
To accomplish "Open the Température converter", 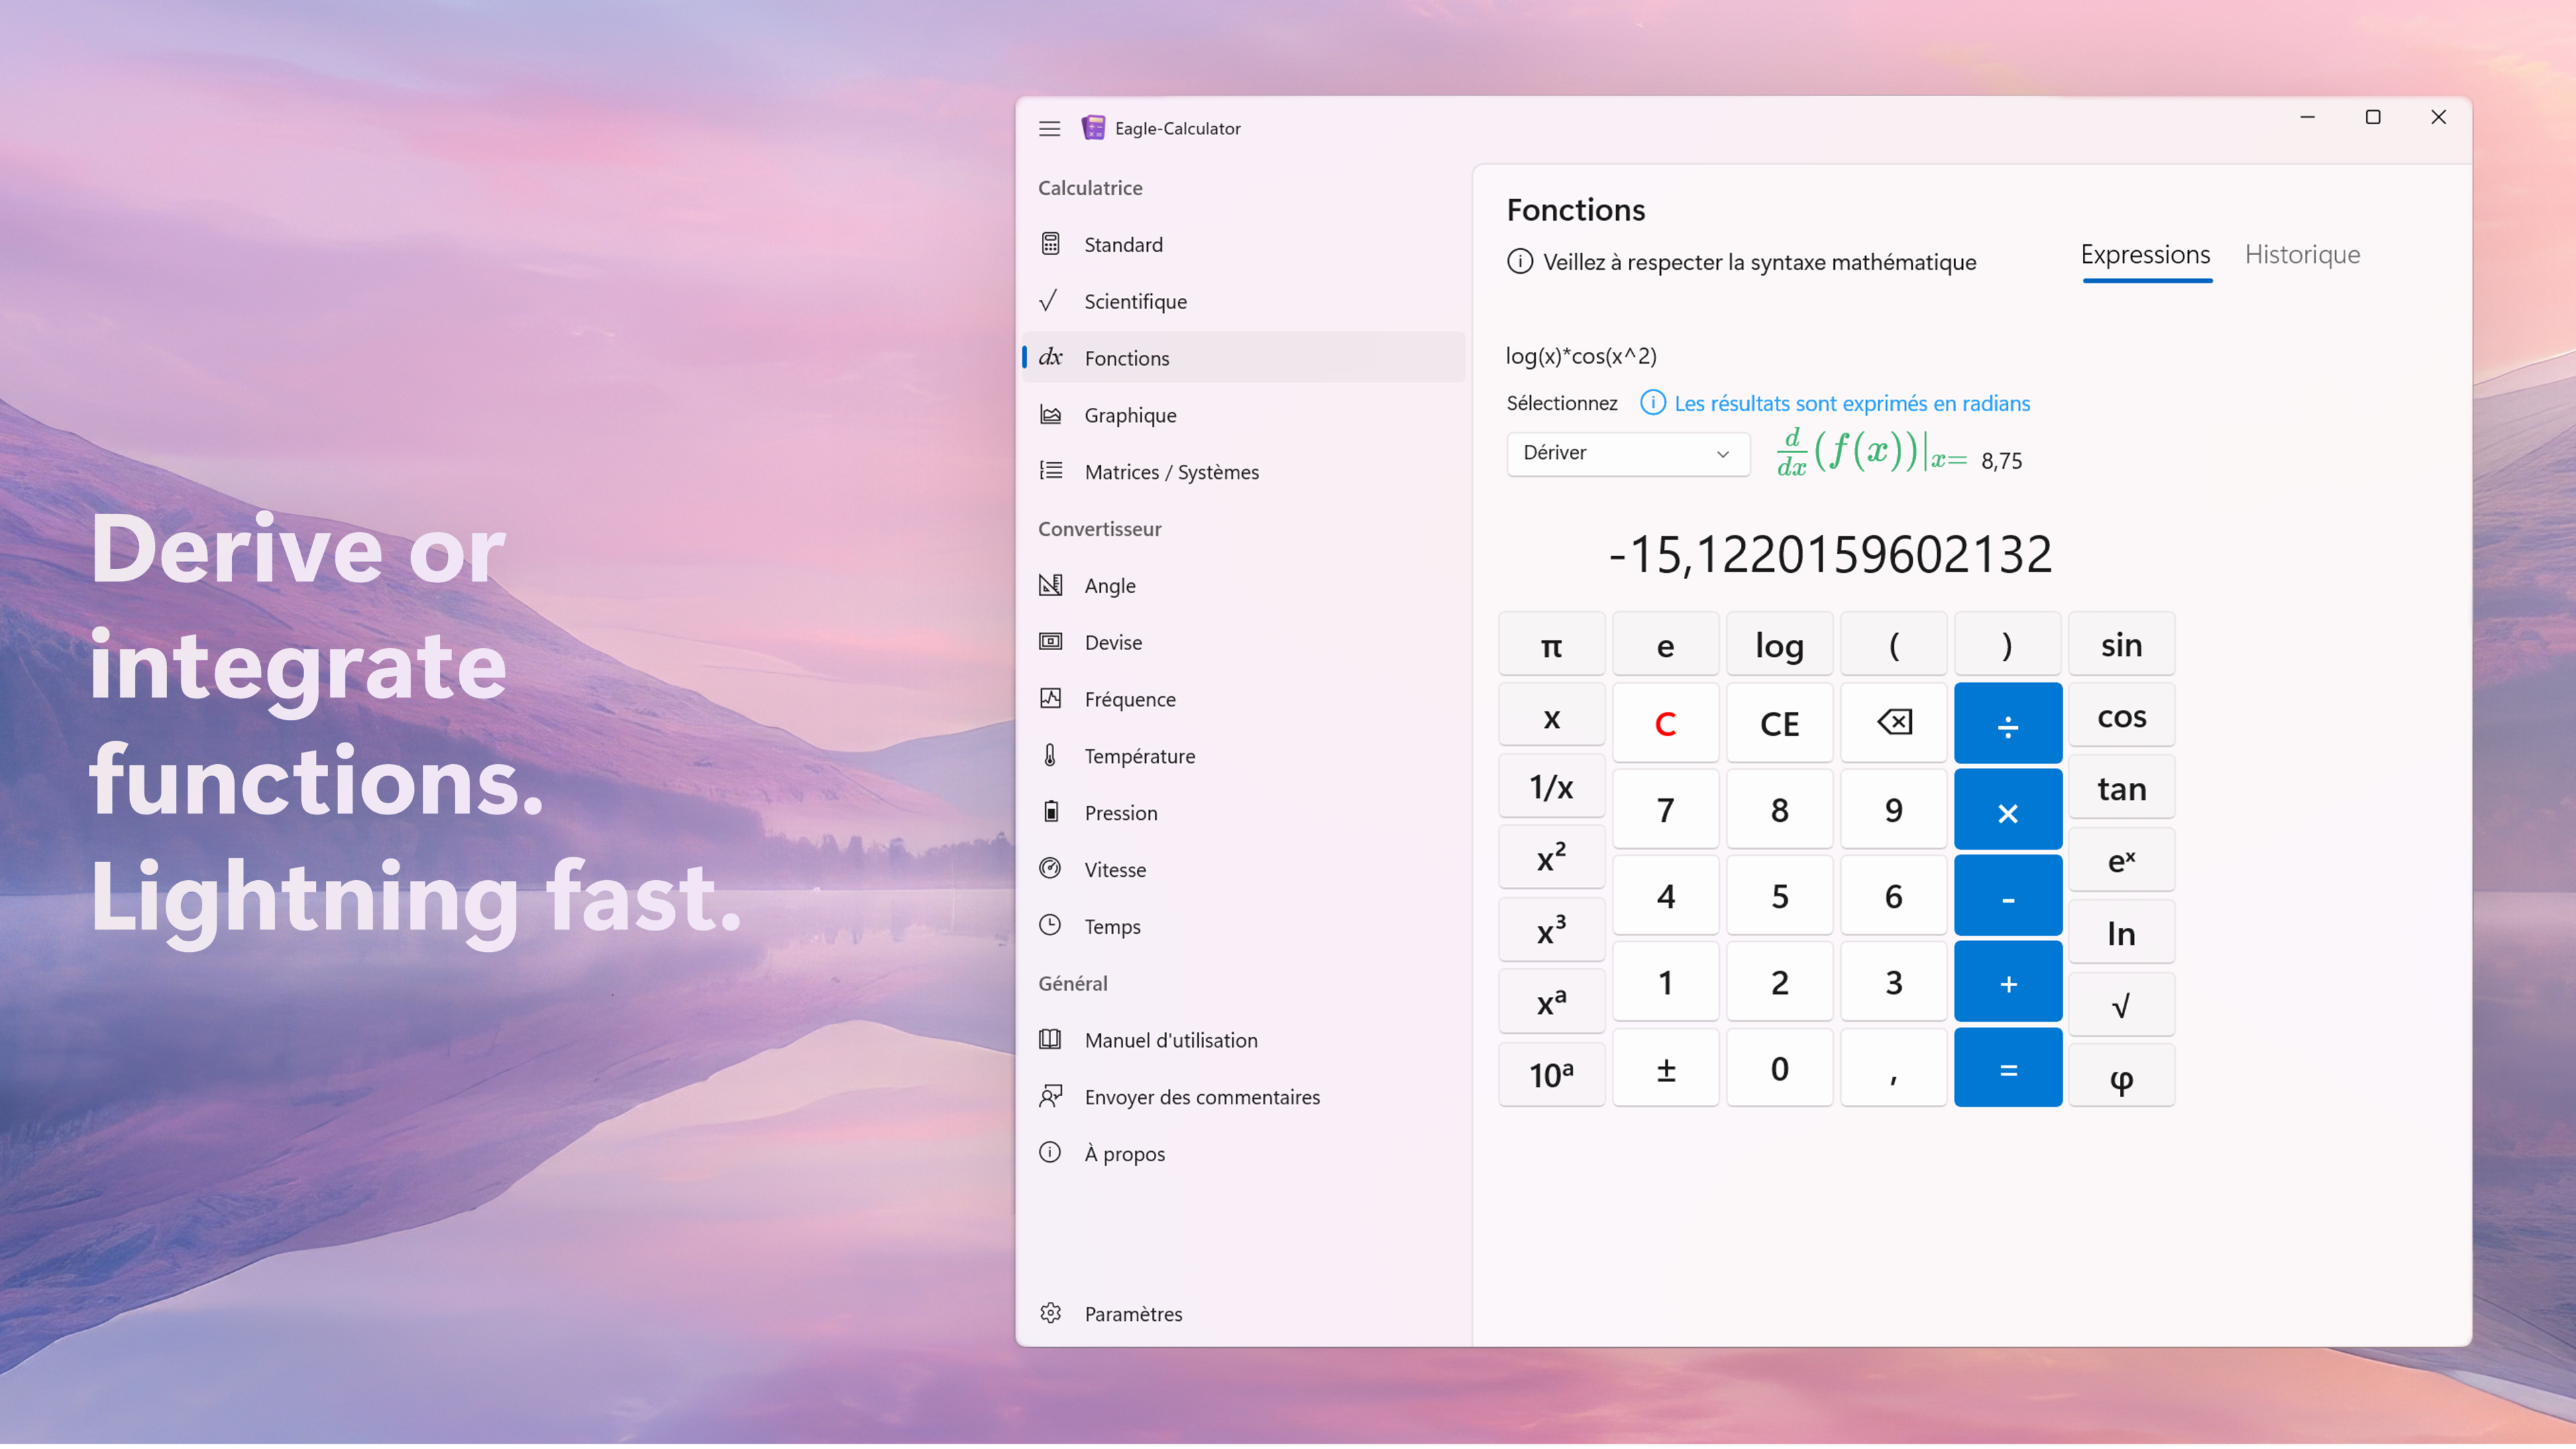I will pos(1243,756).
